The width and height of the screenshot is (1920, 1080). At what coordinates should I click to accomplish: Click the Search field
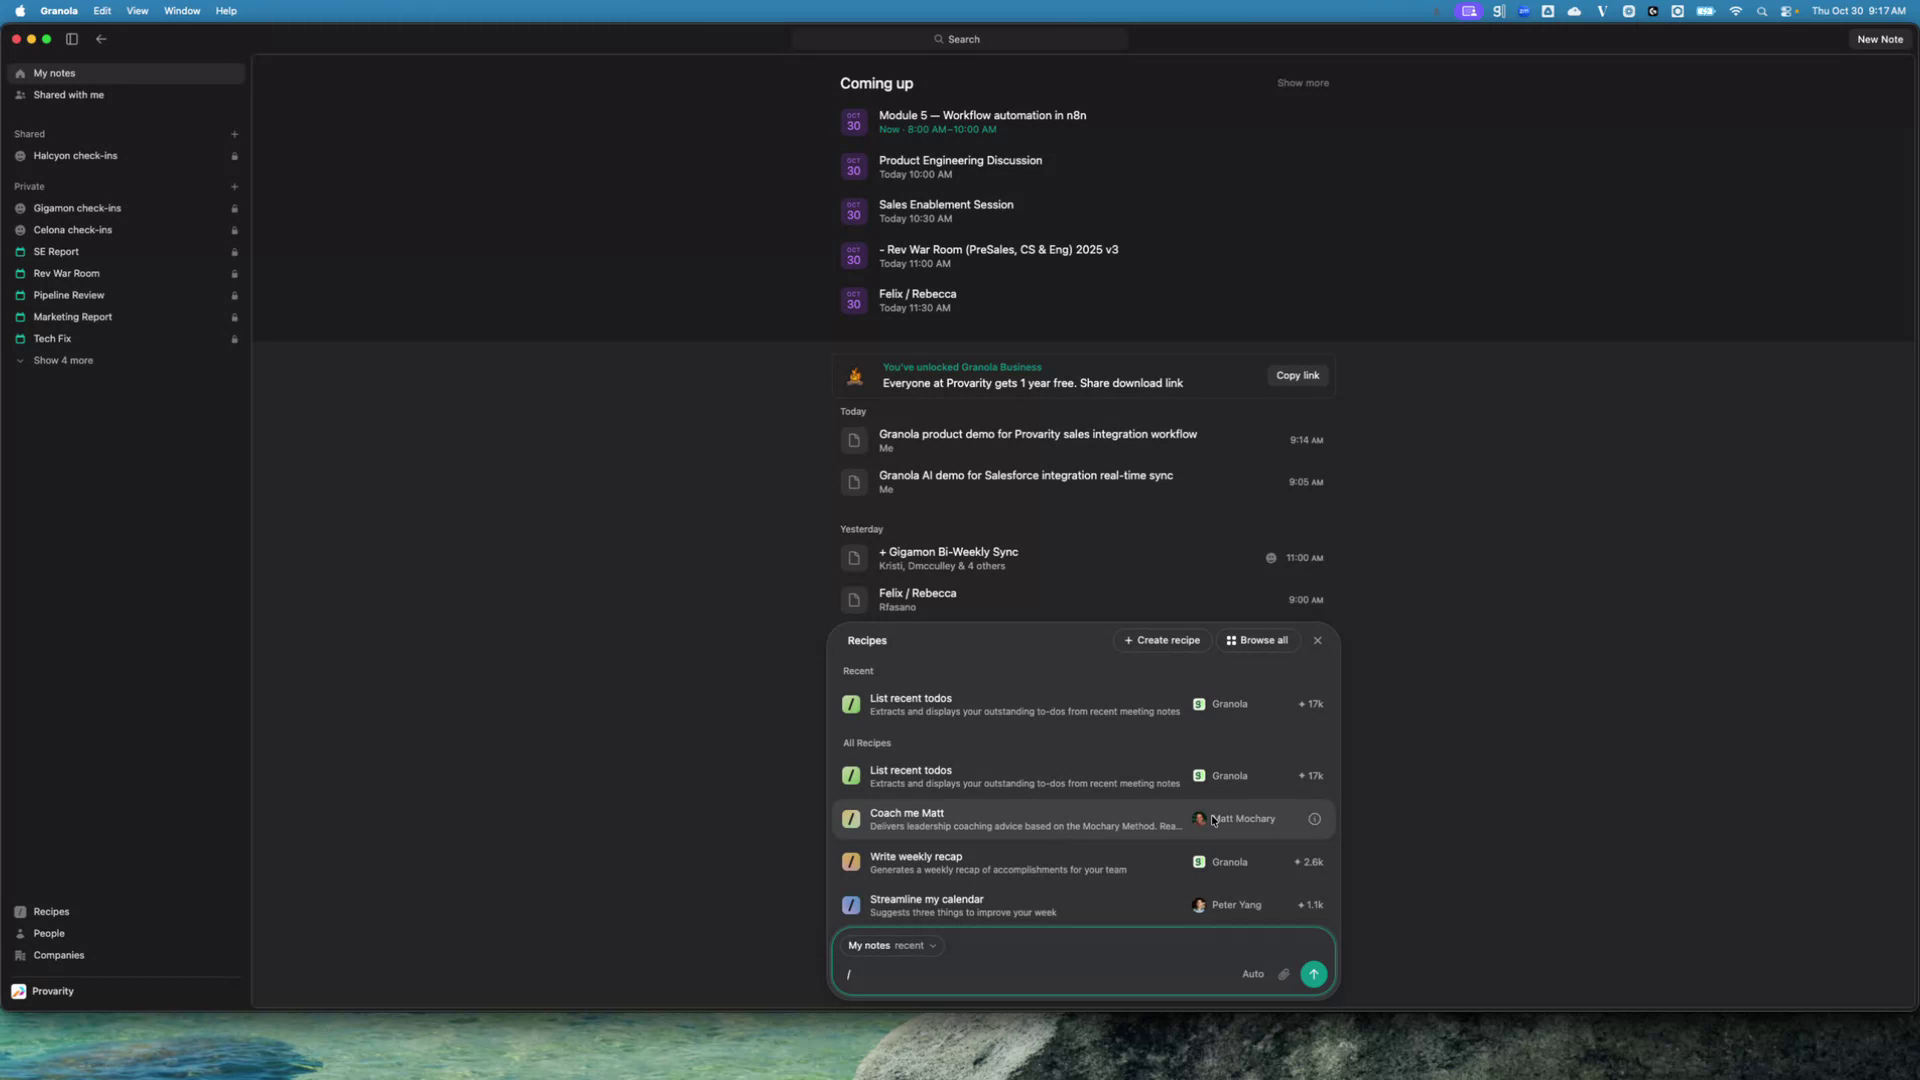(x=958, y=39)
